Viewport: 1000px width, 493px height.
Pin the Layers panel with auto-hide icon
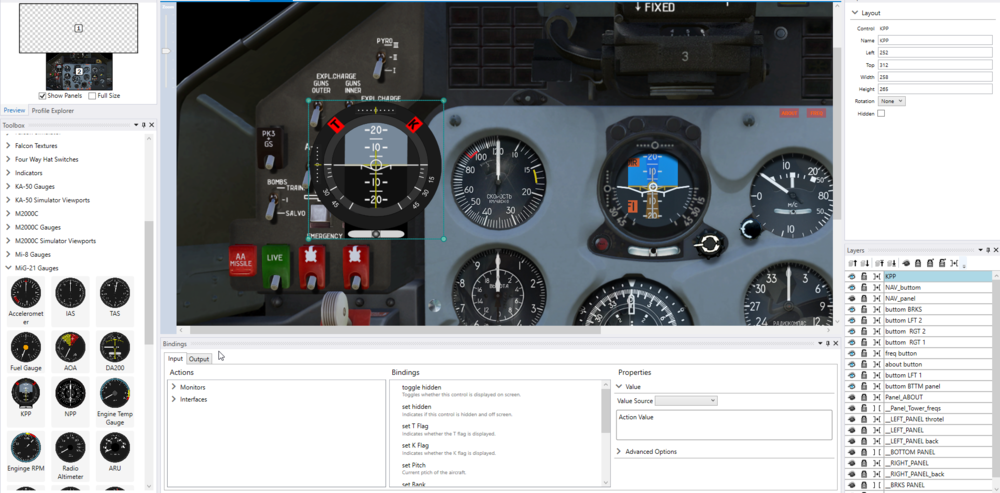pyautogui.click(x=988, y=251)
